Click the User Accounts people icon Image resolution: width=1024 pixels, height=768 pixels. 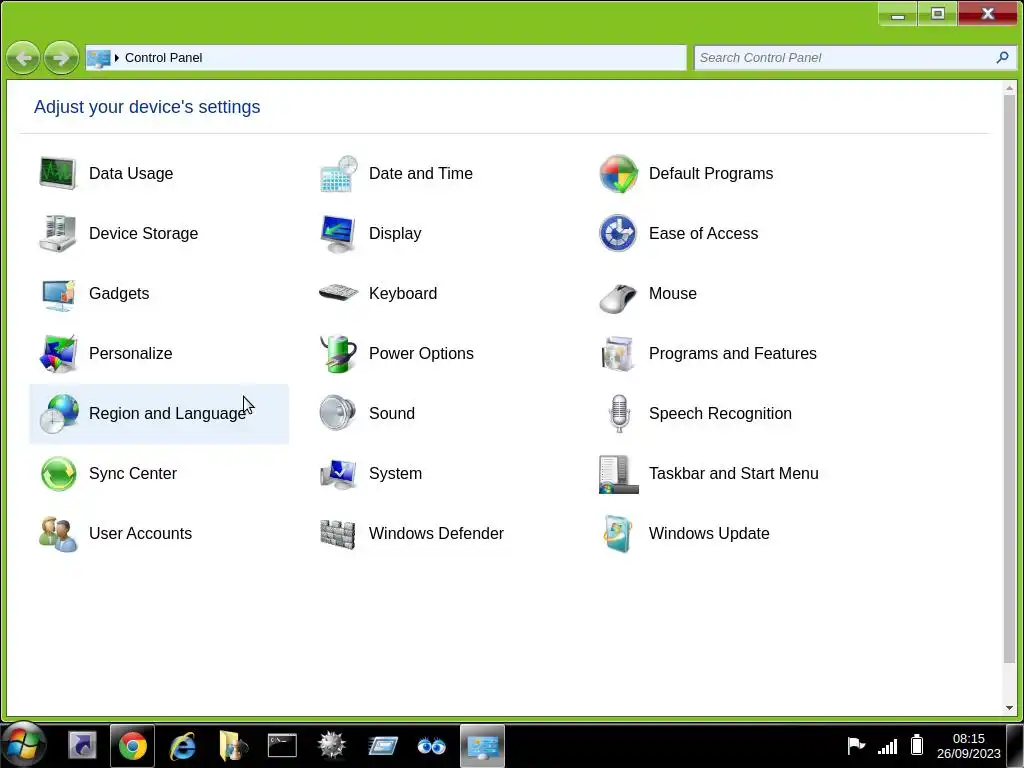point(58,534)
